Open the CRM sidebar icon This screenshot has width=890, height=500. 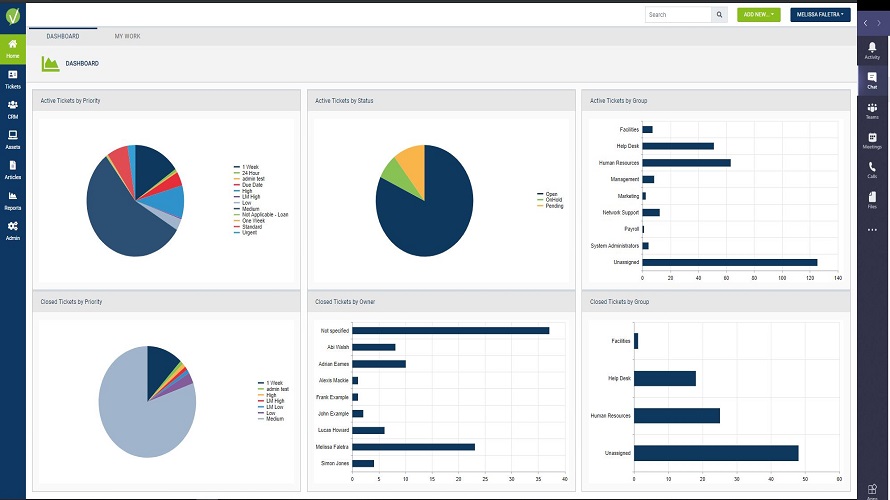12,110
